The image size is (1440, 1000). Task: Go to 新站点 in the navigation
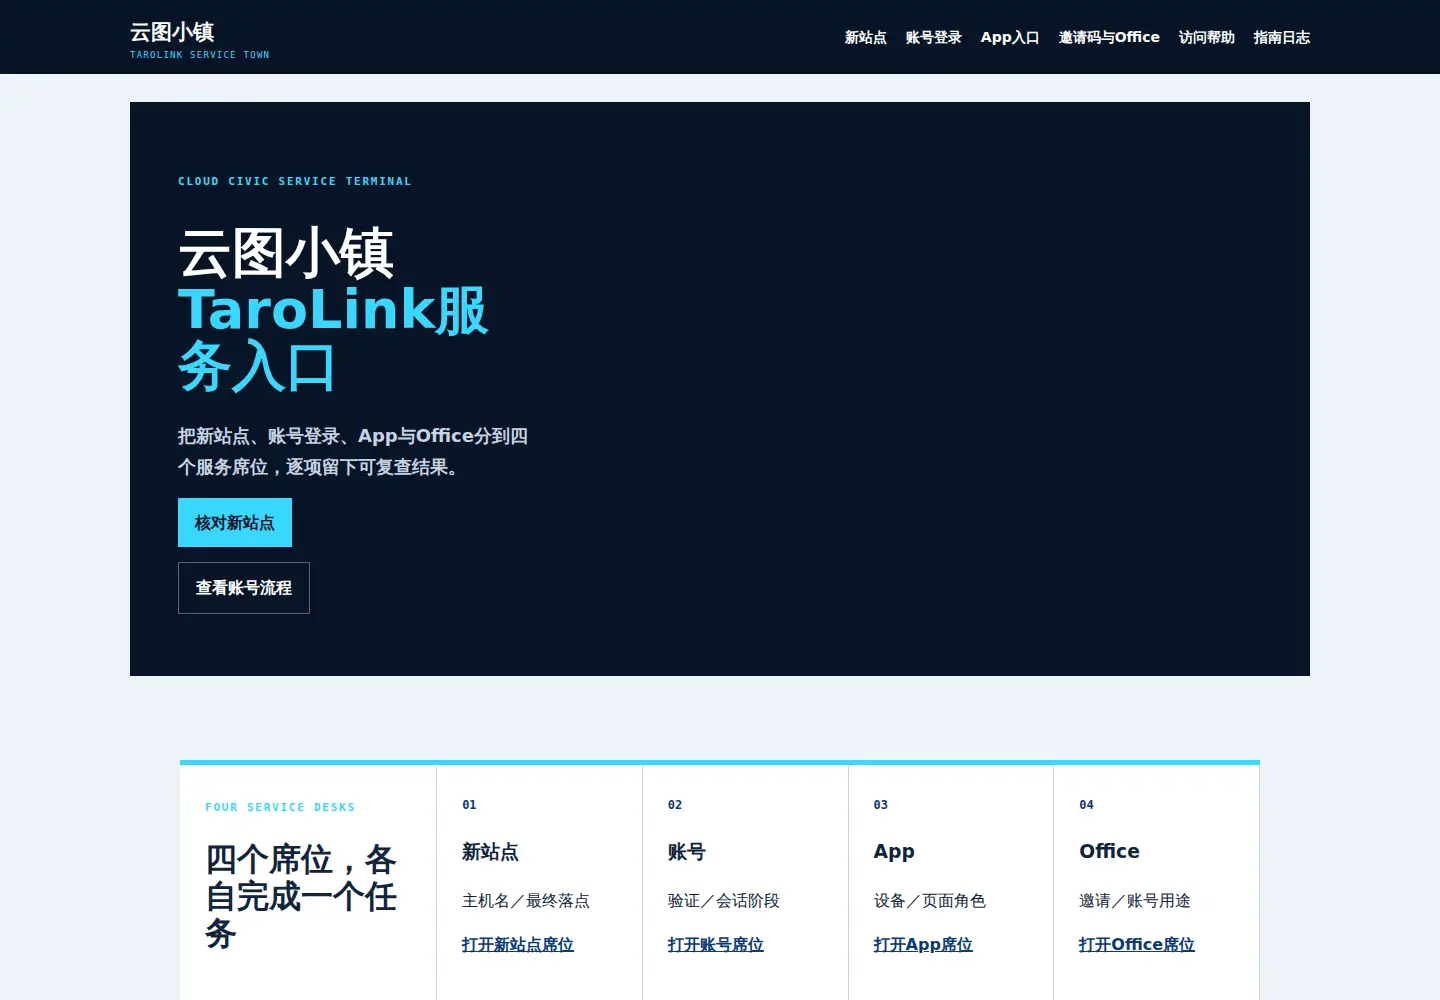click(x=865, y=37)
